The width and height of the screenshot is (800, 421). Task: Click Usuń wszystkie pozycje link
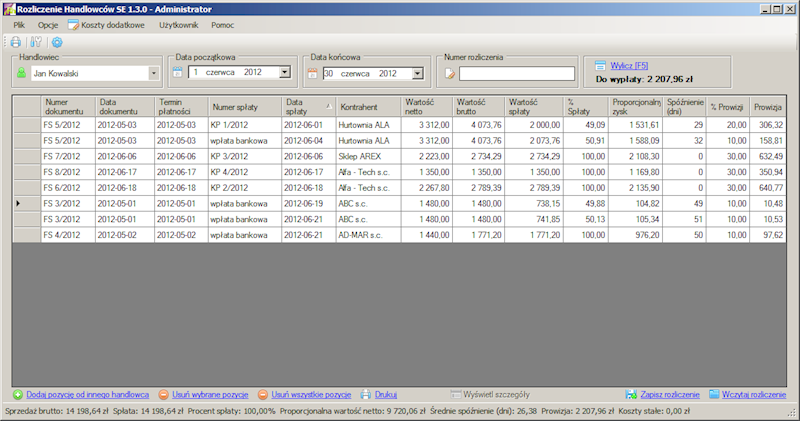tap(311, 394)
